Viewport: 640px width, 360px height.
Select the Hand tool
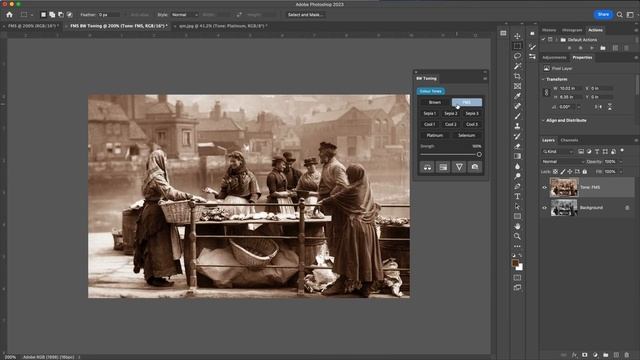click(x=517, y=226)
